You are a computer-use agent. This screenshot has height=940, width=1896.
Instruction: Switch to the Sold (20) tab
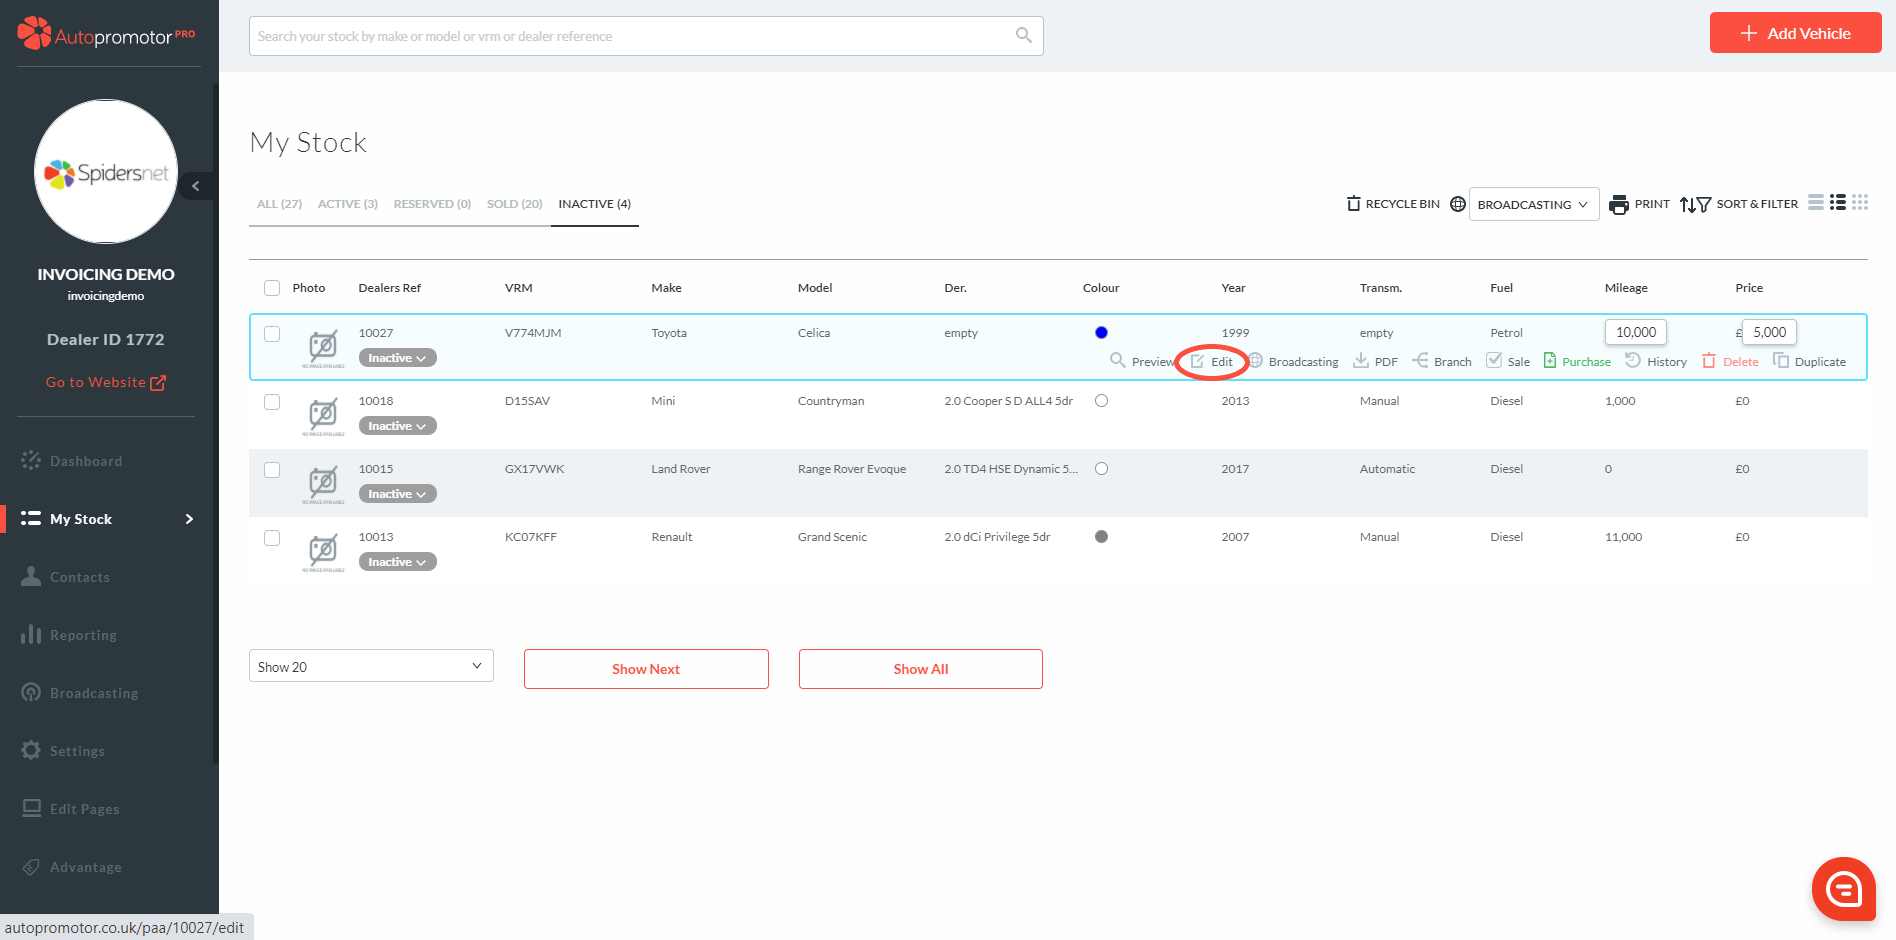pyautogui.click(x=514, y=204)
